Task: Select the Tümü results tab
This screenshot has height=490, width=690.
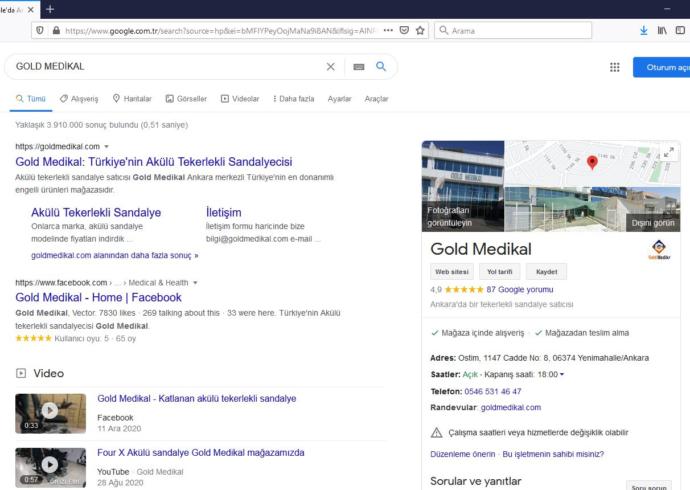Action: (31, 99)
